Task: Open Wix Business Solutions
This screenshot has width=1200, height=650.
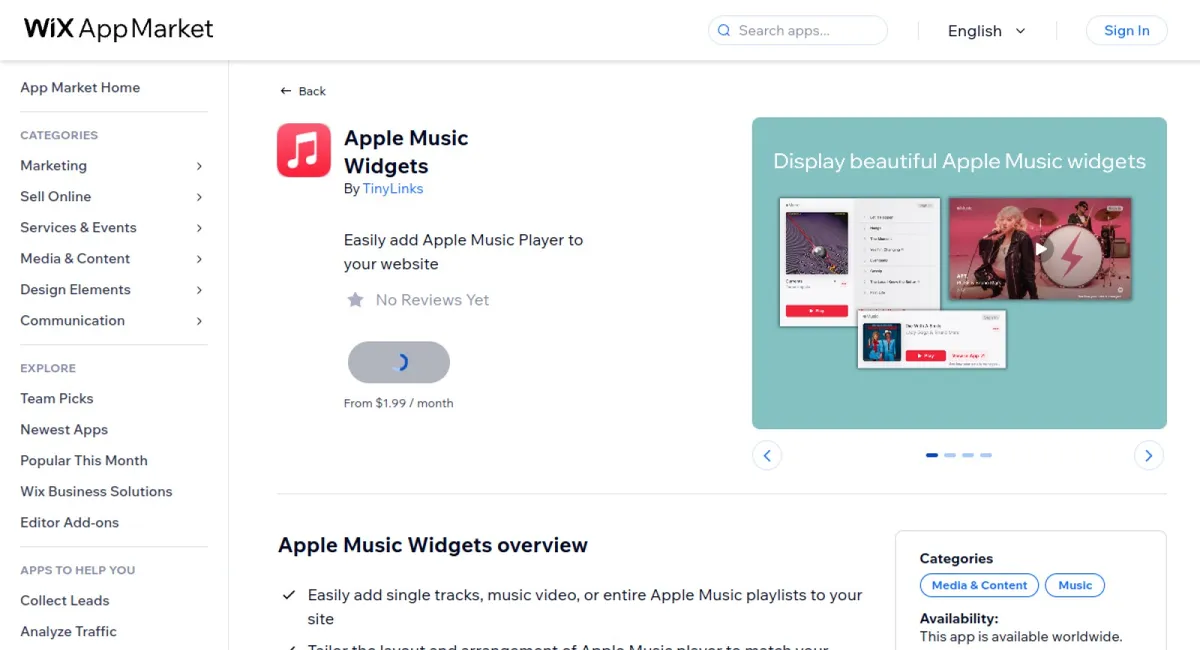Action: 96,491
